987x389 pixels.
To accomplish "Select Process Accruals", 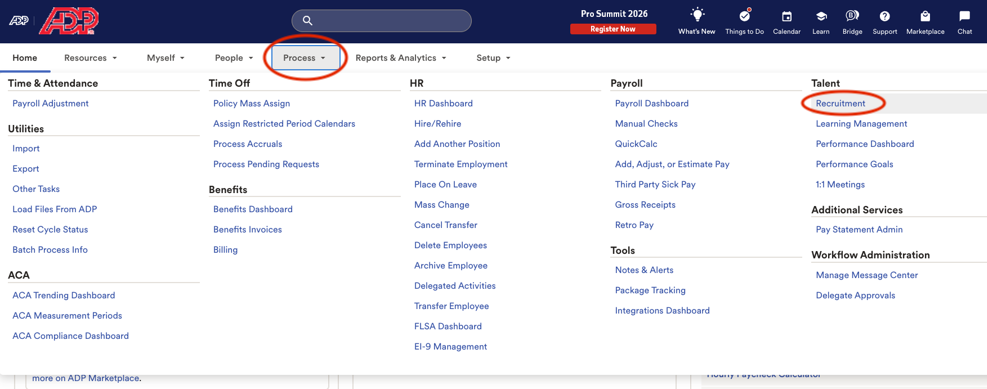I will [x=248, y=144].
